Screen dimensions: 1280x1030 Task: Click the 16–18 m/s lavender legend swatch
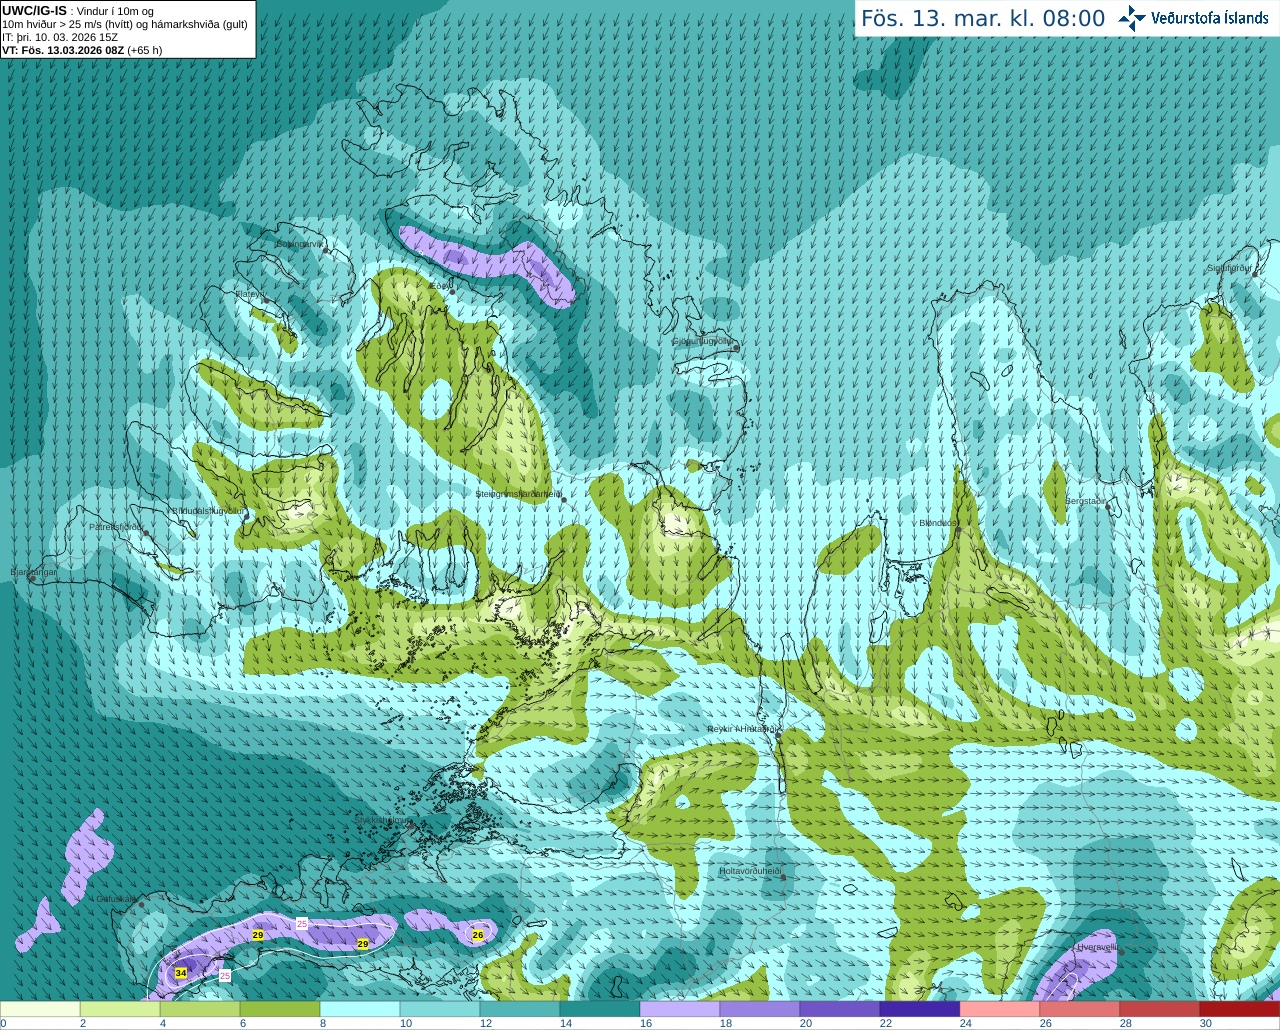[680, 1009]
